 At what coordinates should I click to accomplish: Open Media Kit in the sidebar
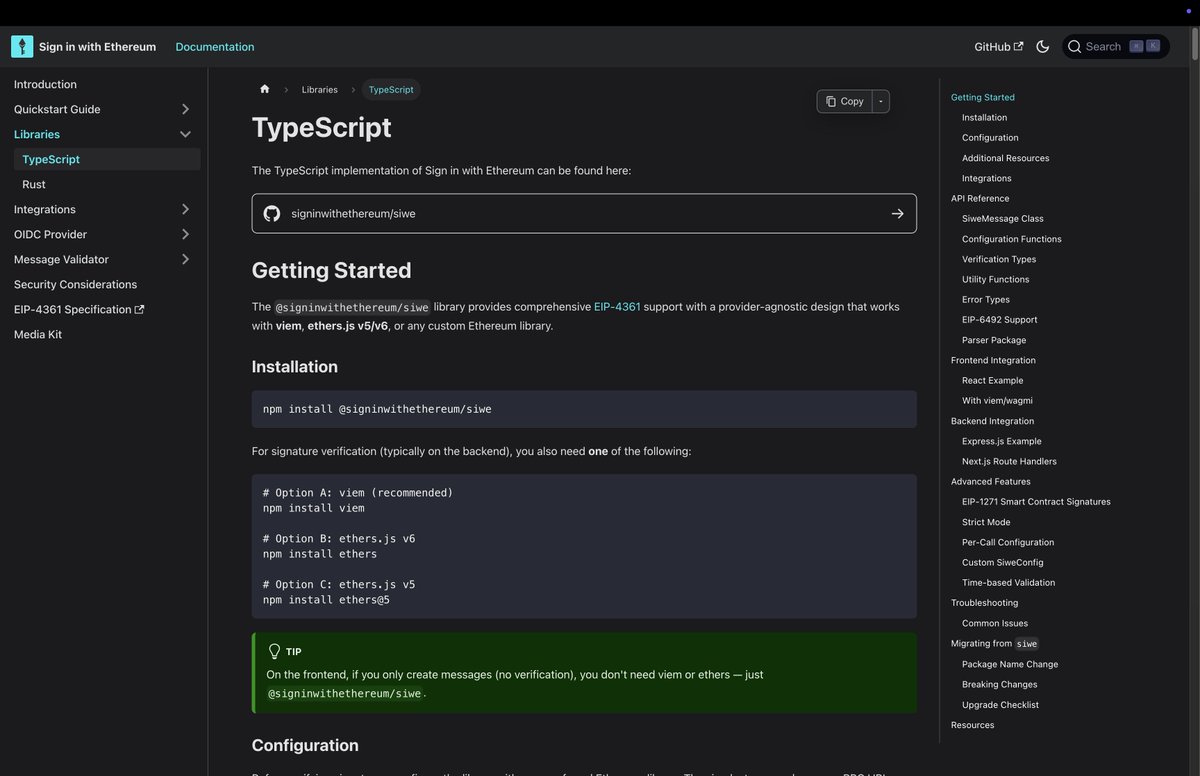point(38,334)
